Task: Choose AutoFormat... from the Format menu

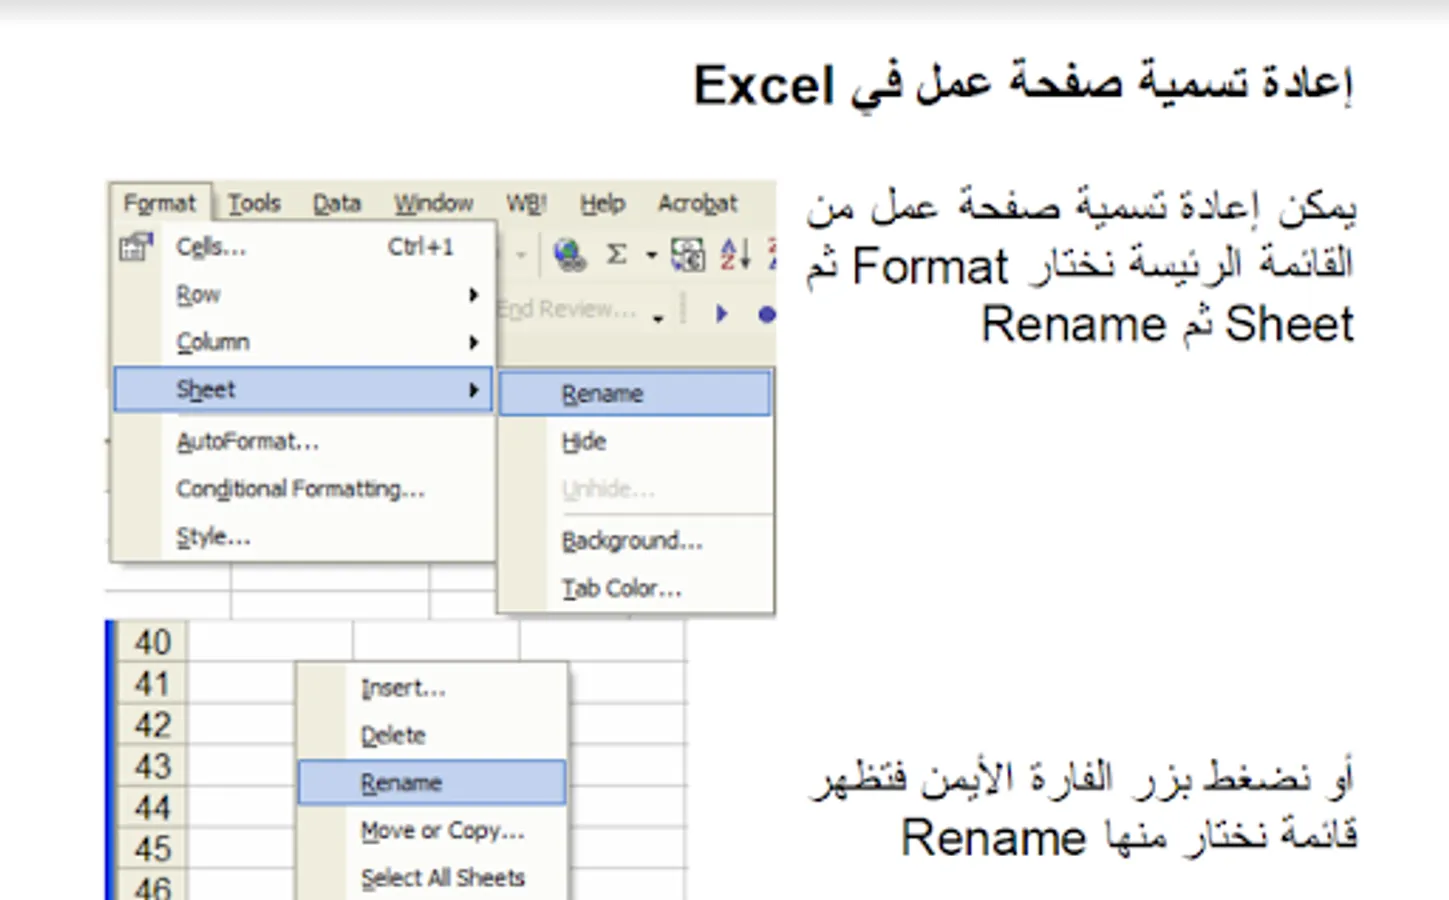Action: point(304,441)
